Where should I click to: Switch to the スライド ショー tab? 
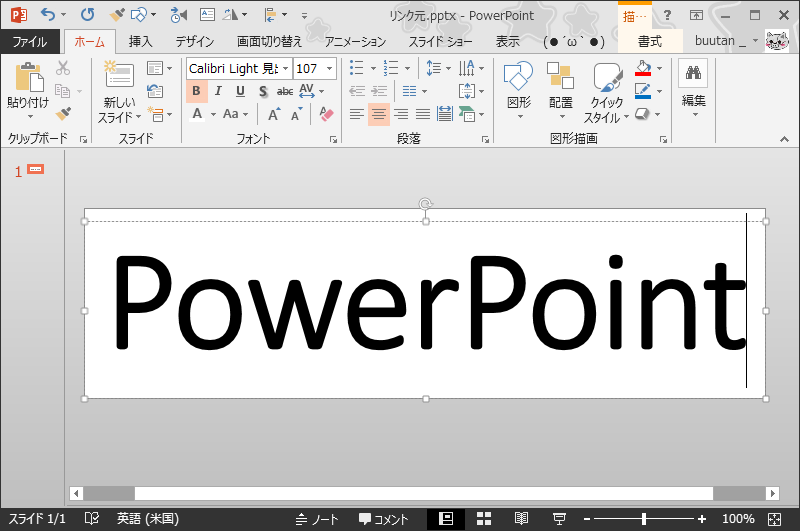[440, 41]
